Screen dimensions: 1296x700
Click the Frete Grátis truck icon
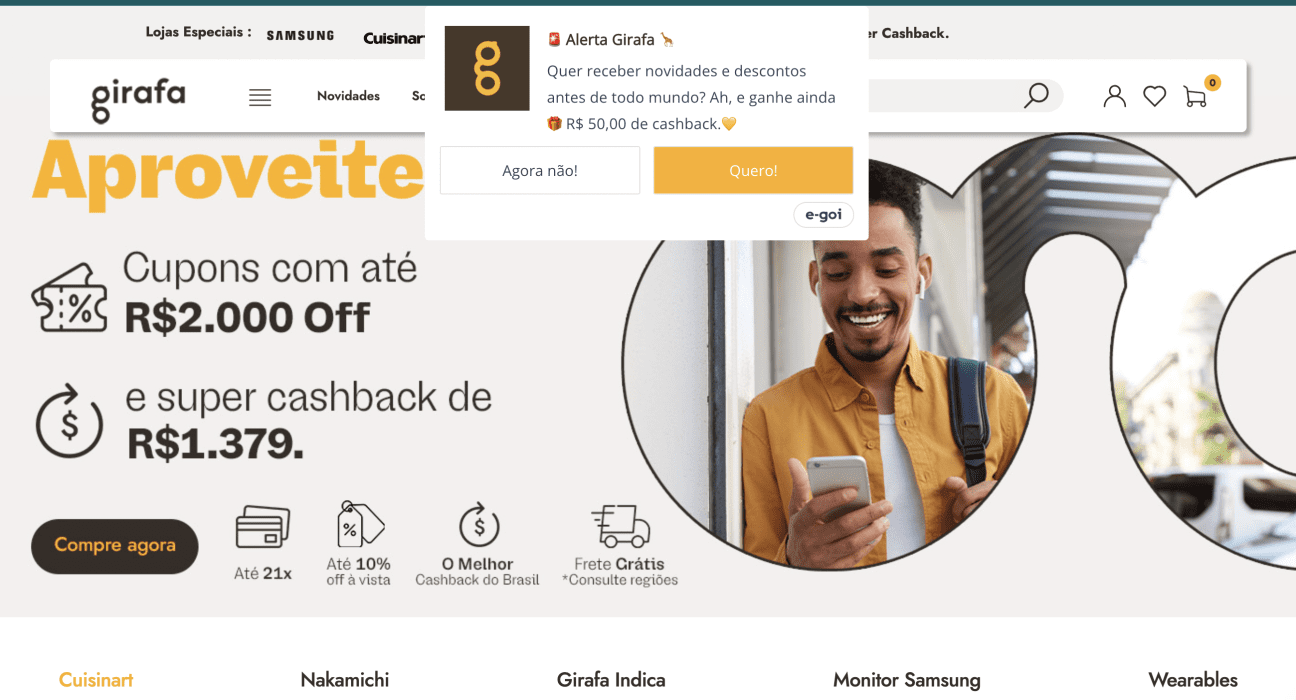620,526
